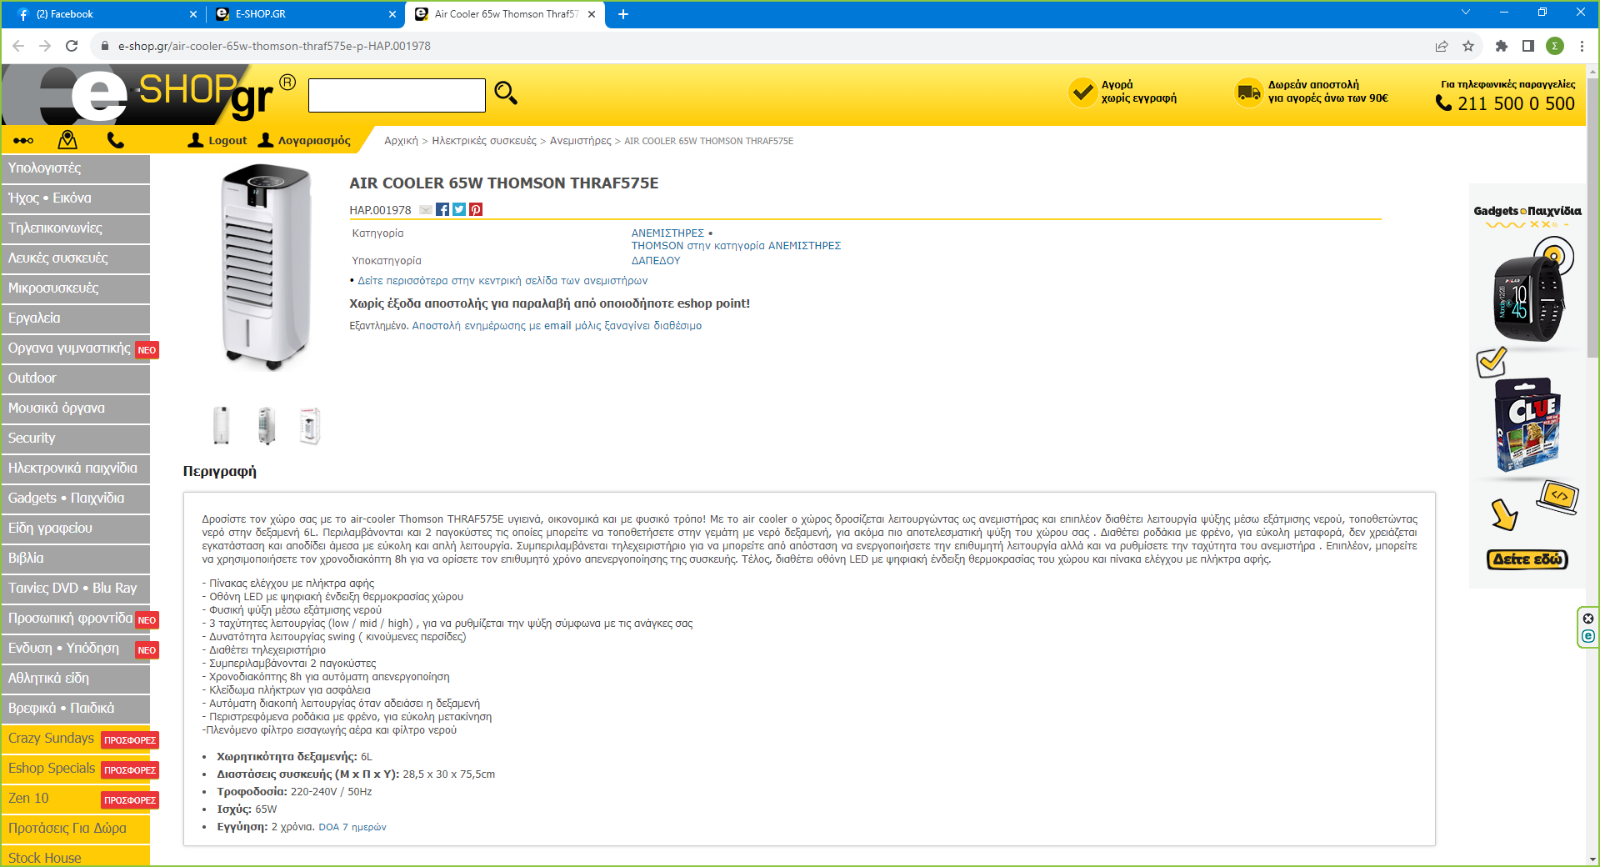
Task: Open the three-dots icon in the yellow bar
Action: coord(23,141)
